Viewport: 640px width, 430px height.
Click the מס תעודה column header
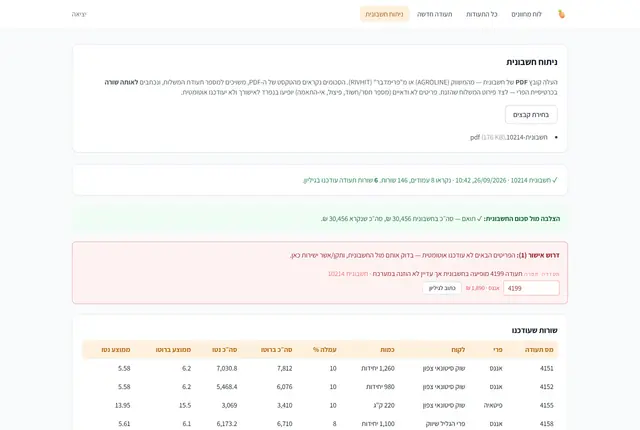coord(539,350)
